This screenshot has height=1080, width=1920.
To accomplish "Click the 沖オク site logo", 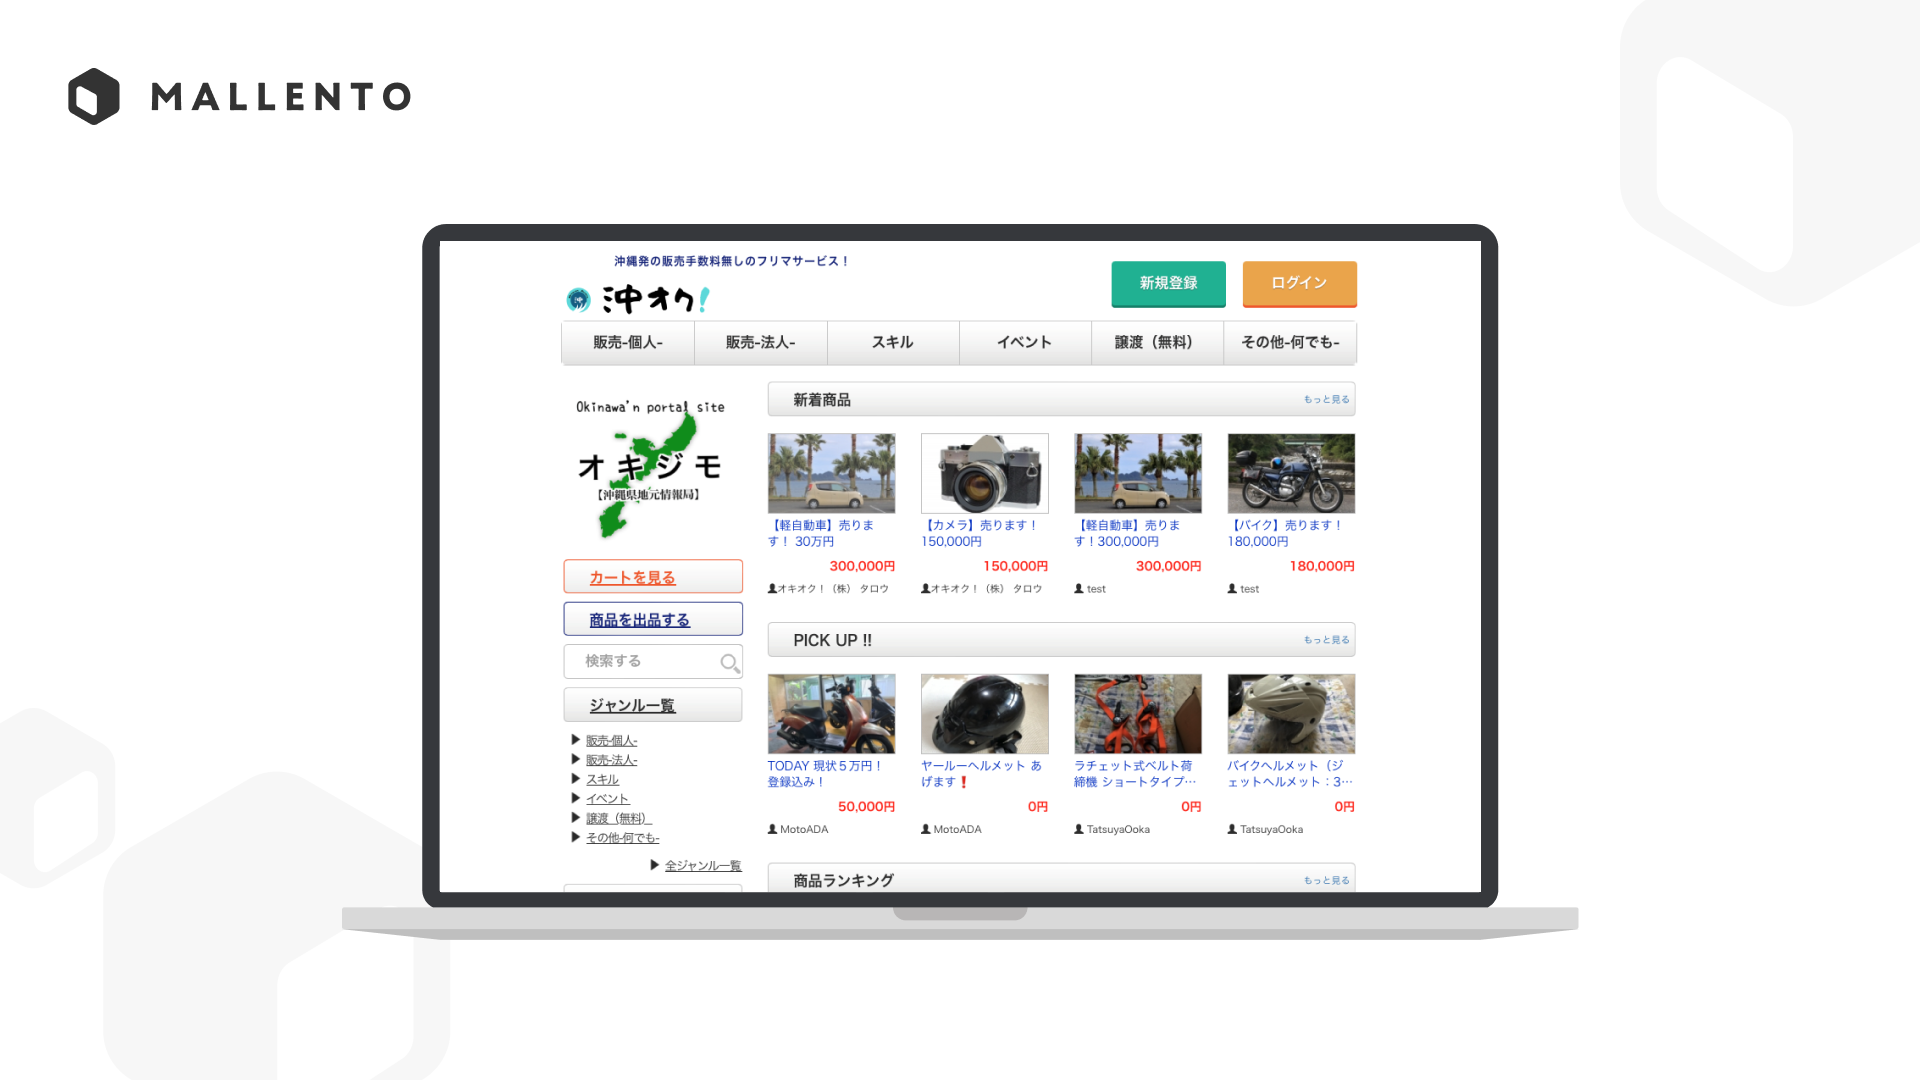I will (x=654, y=299).
